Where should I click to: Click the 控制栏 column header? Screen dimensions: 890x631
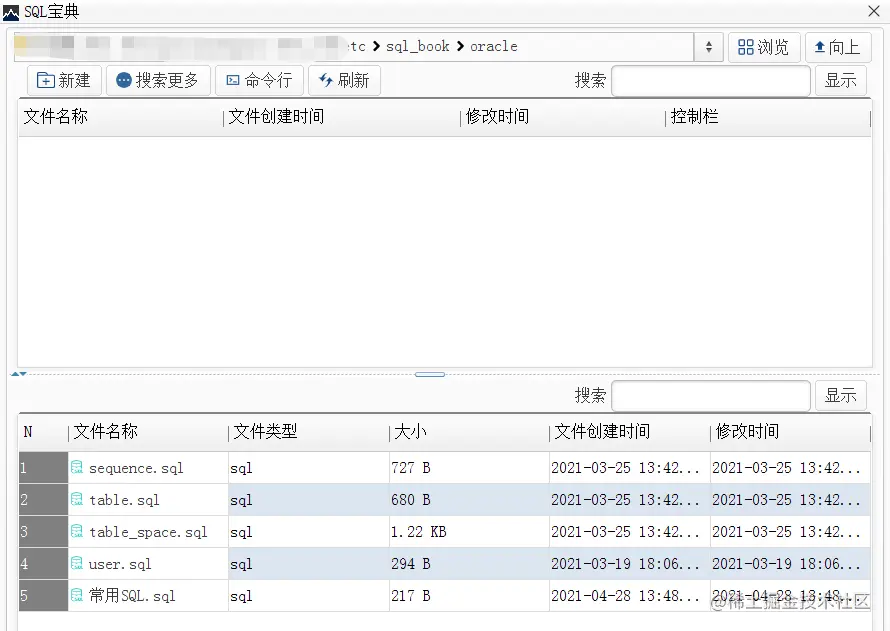tap(767, 117)
